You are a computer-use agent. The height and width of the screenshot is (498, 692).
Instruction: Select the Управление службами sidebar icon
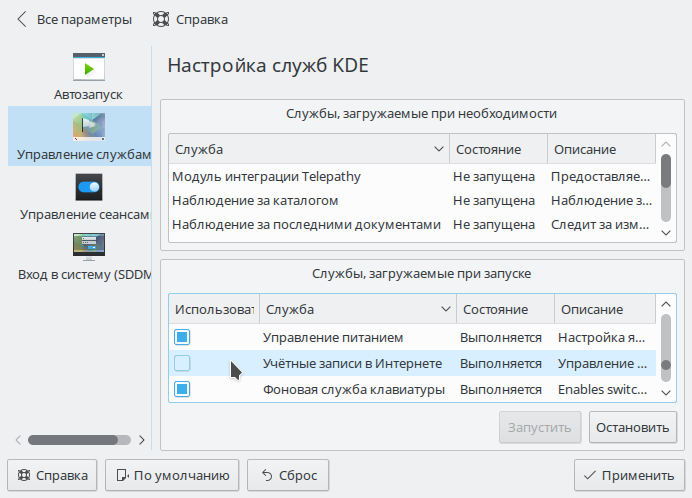[89, 127]
